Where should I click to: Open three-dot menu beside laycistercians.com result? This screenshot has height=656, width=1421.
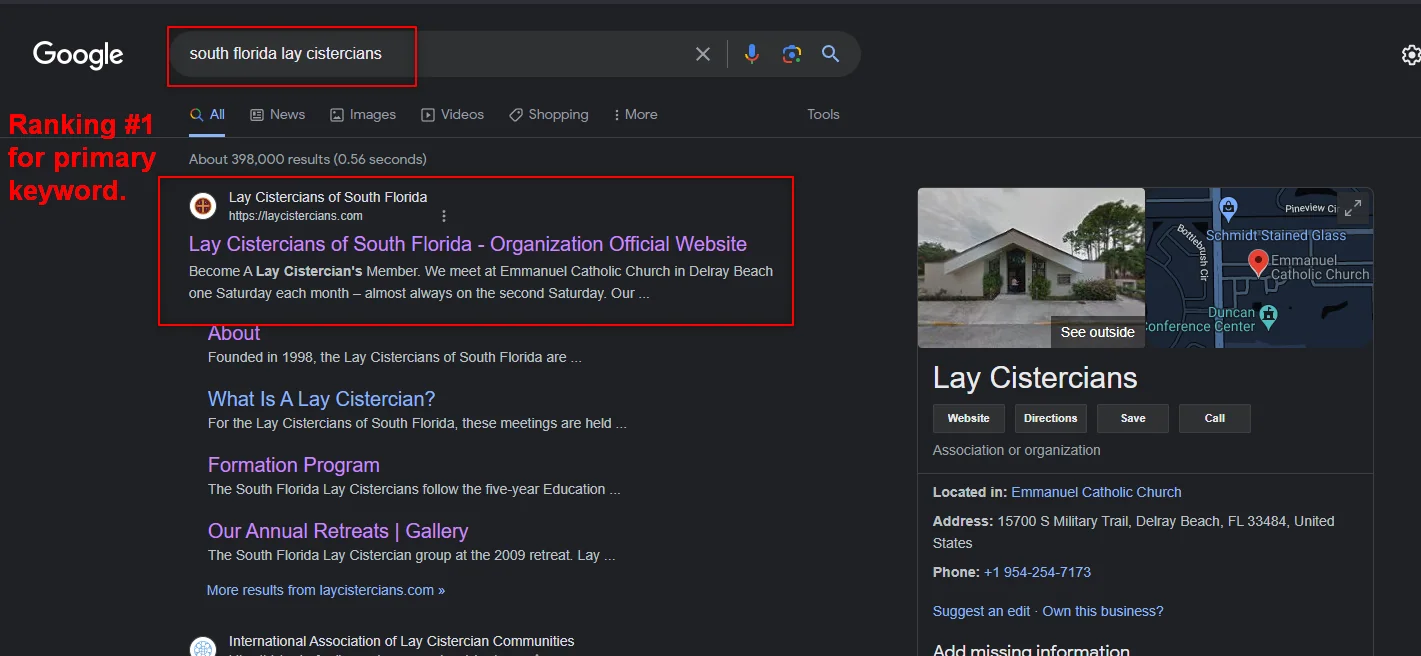pos(444,216)
